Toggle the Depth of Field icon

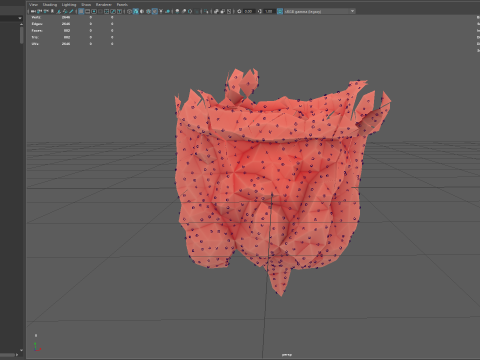[197, 11]
